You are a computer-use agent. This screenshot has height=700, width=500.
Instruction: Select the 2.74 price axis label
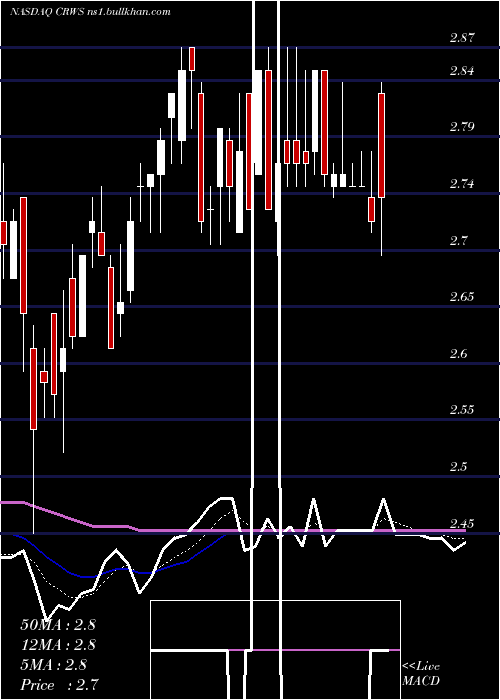(x=463, y=183)
